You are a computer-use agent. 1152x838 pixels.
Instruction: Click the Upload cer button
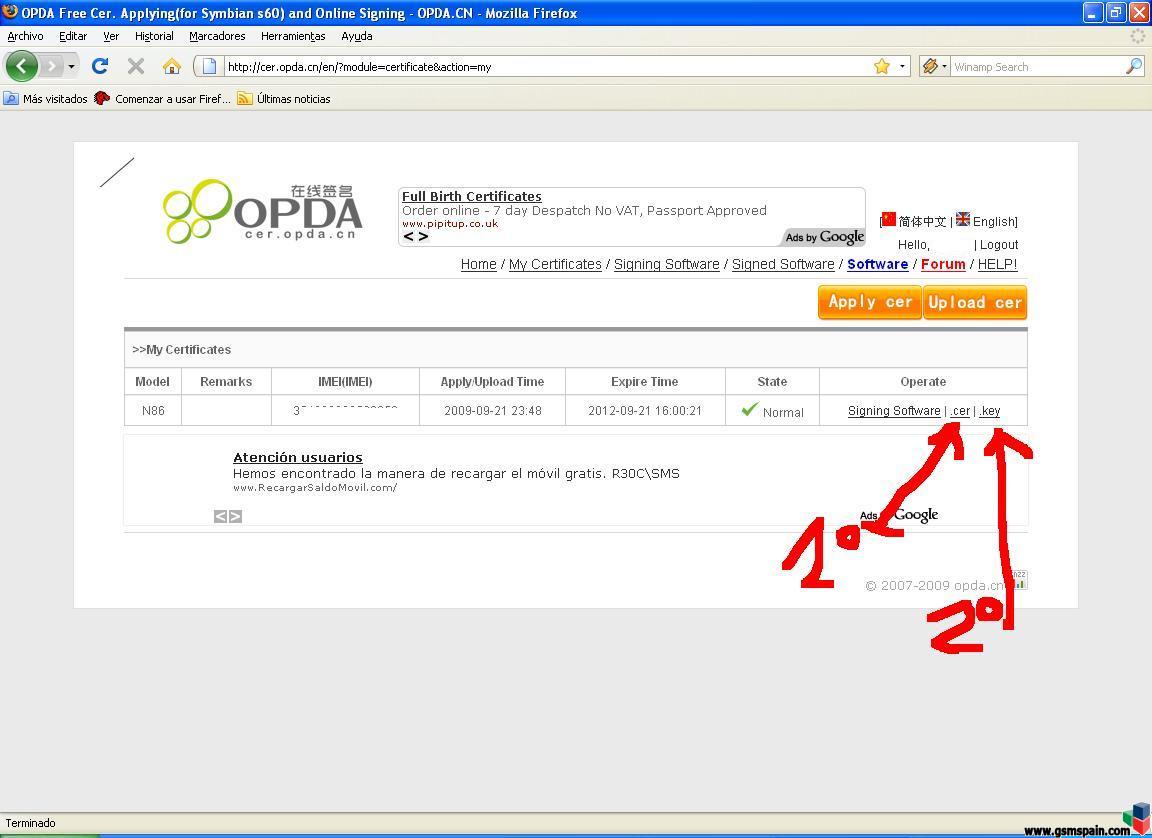click(975, 302)
